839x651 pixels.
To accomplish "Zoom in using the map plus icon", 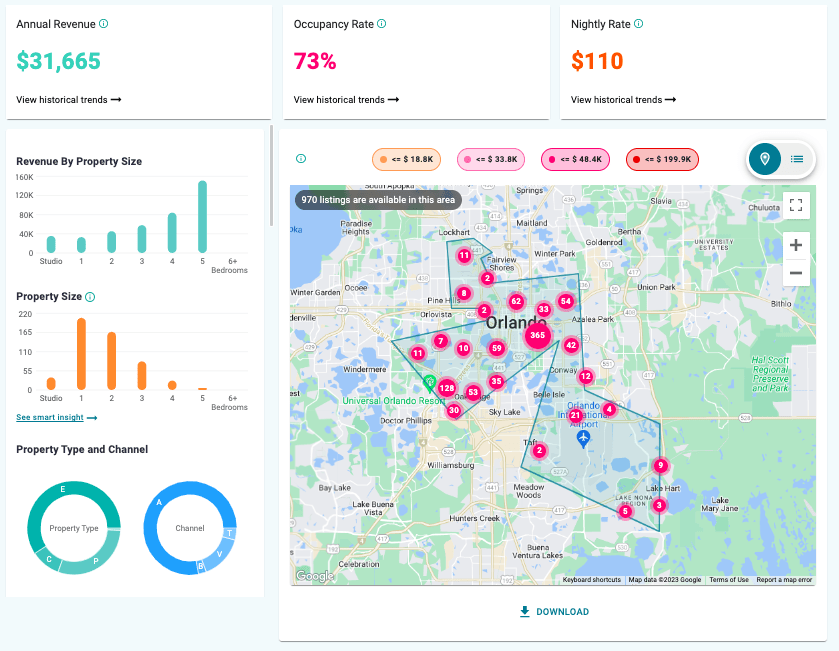I will (x=796, y=245).
